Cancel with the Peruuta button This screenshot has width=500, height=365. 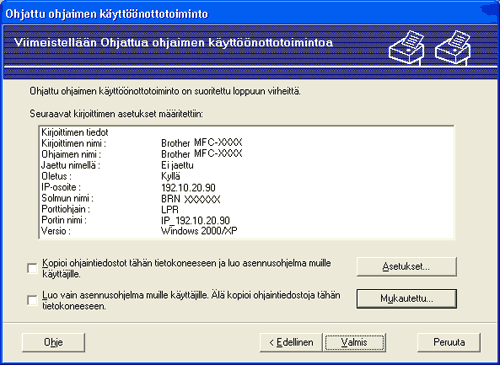pyautogui.click(x=449, y=342)
